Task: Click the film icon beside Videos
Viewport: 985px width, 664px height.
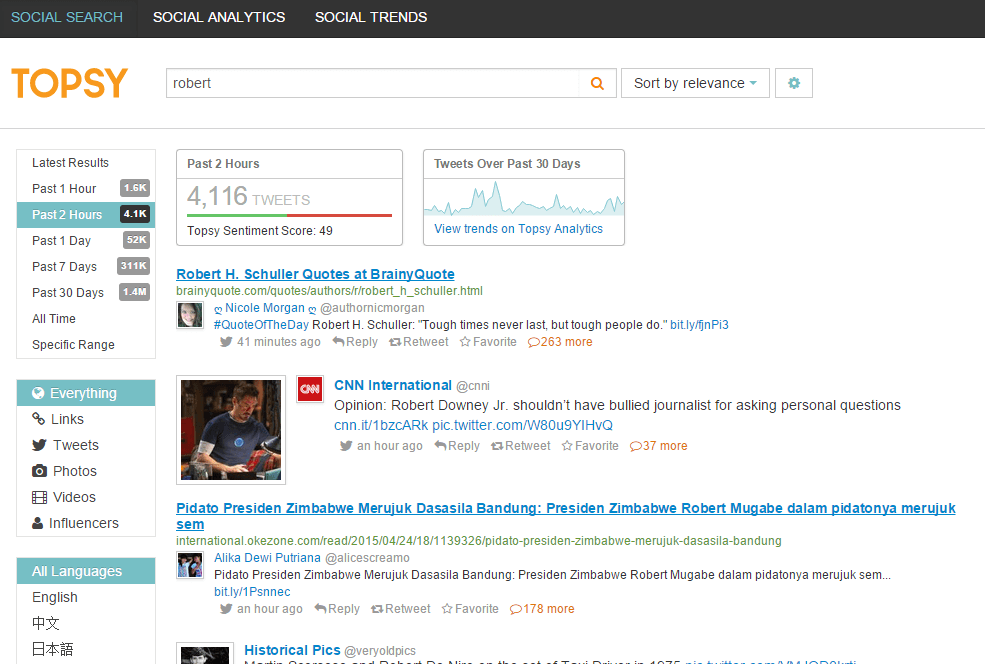Action: [x=39, y=498]
